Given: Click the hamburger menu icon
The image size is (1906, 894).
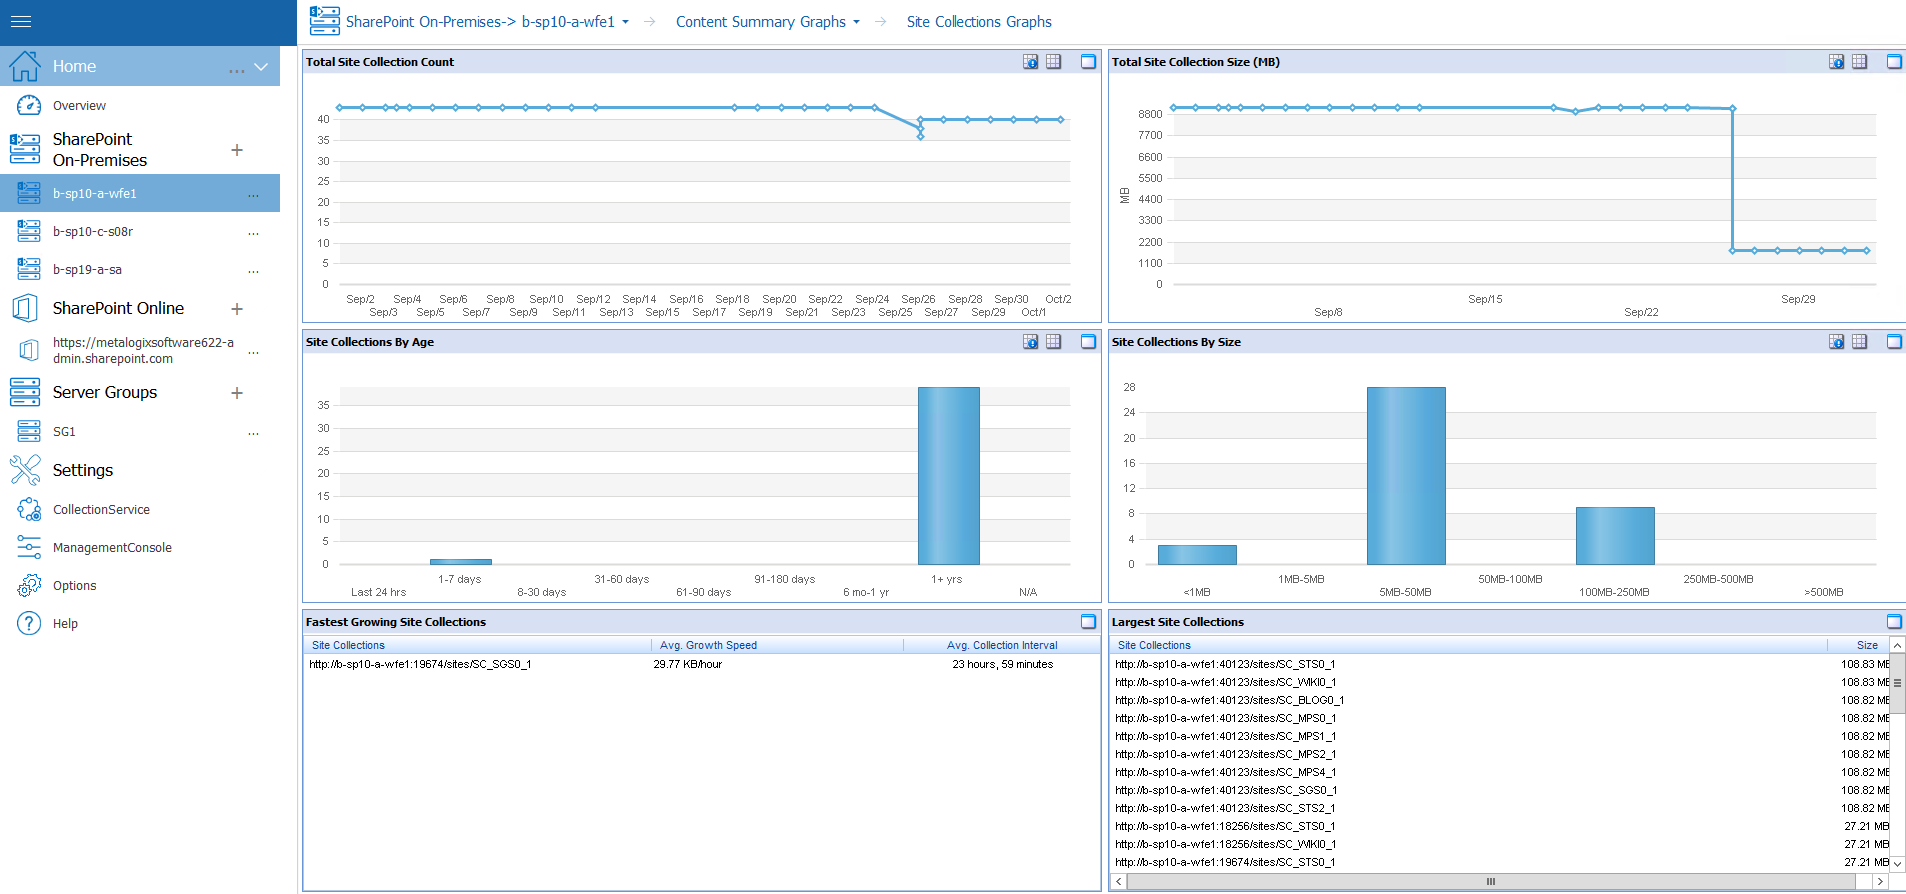Looking at the screenshot, I should 21,21.
